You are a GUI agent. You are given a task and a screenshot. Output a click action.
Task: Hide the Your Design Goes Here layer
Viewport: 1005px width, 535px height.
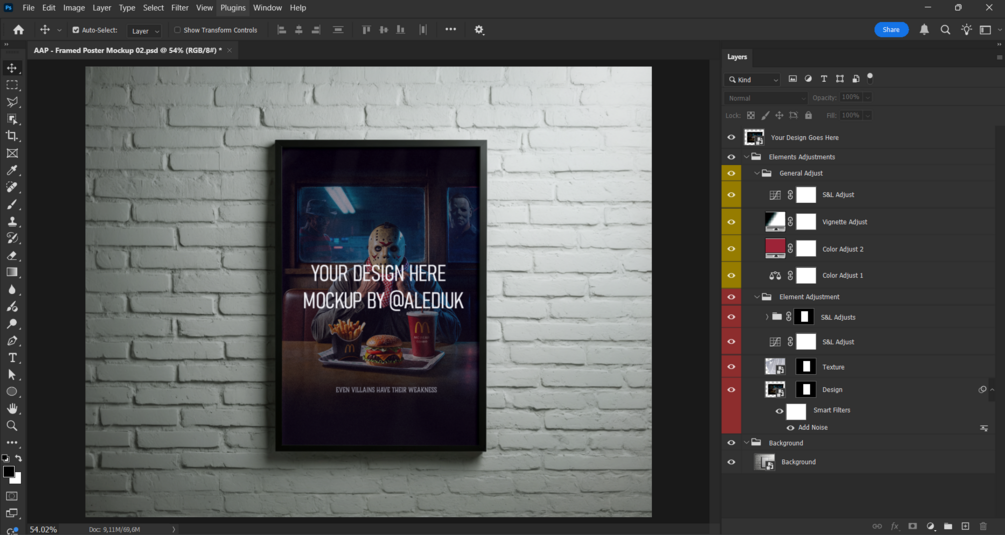(x=731, y=137)
